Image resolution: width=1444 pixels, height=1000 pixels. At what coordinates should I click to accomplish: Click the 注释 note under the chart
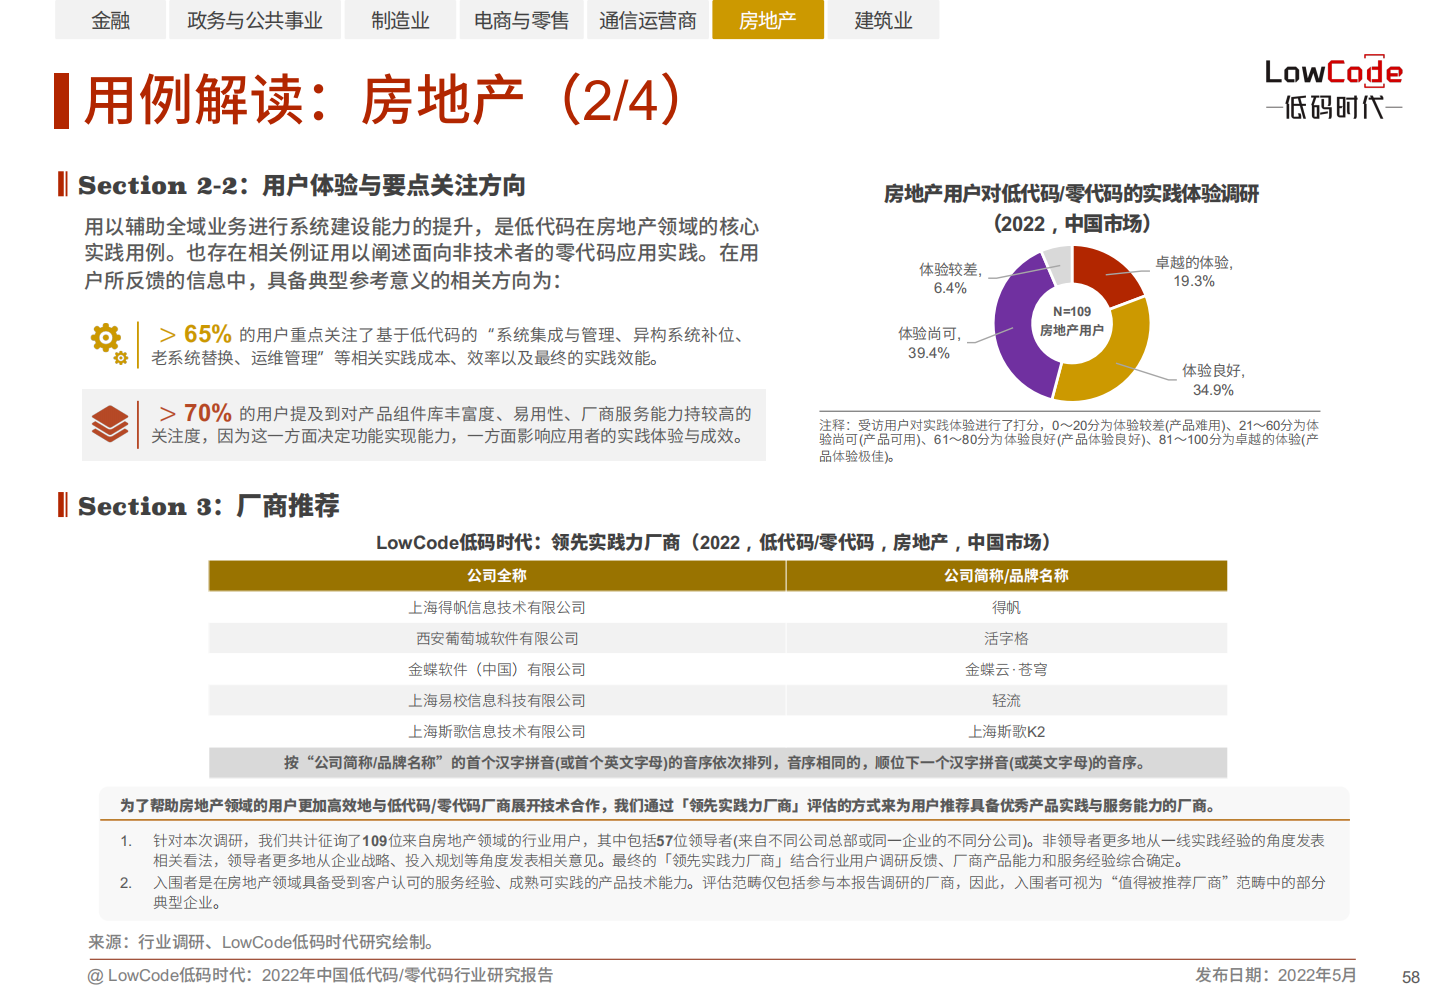tap(1069, 440)
